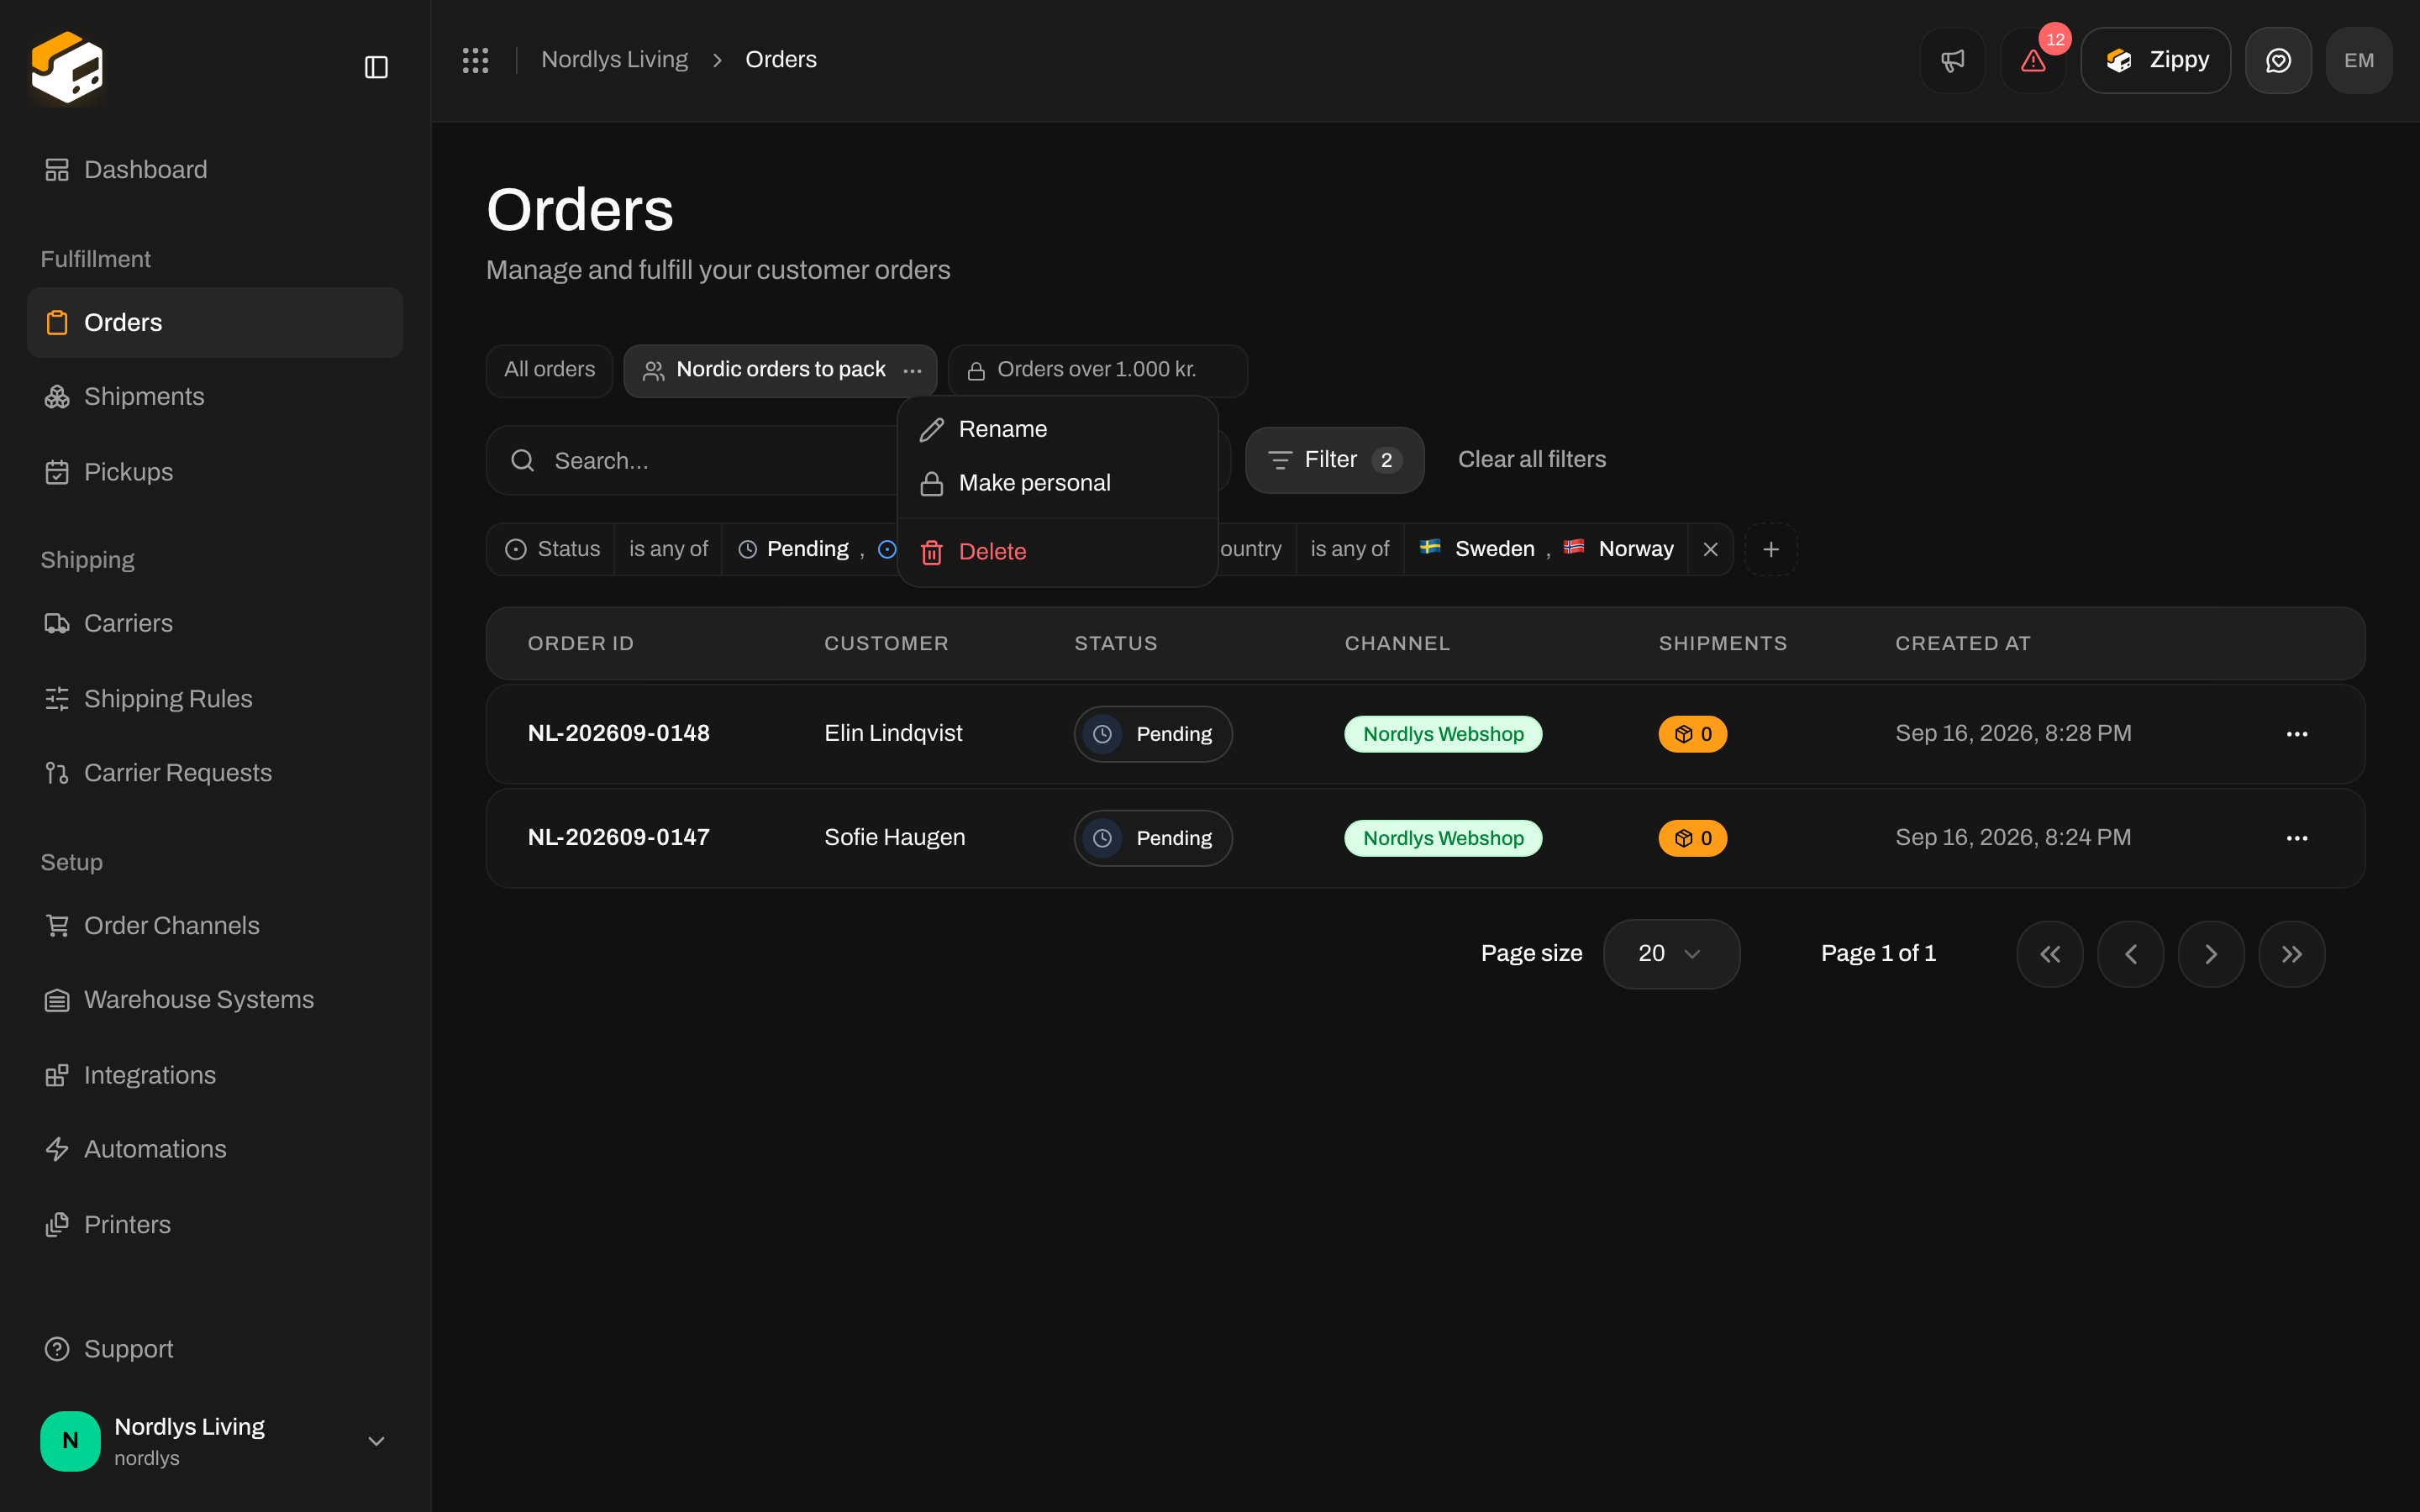Open row actions menu for NL-202609-0147
The width and height of the screenshot is (2420, 1512).
(x=2296, y=838)
